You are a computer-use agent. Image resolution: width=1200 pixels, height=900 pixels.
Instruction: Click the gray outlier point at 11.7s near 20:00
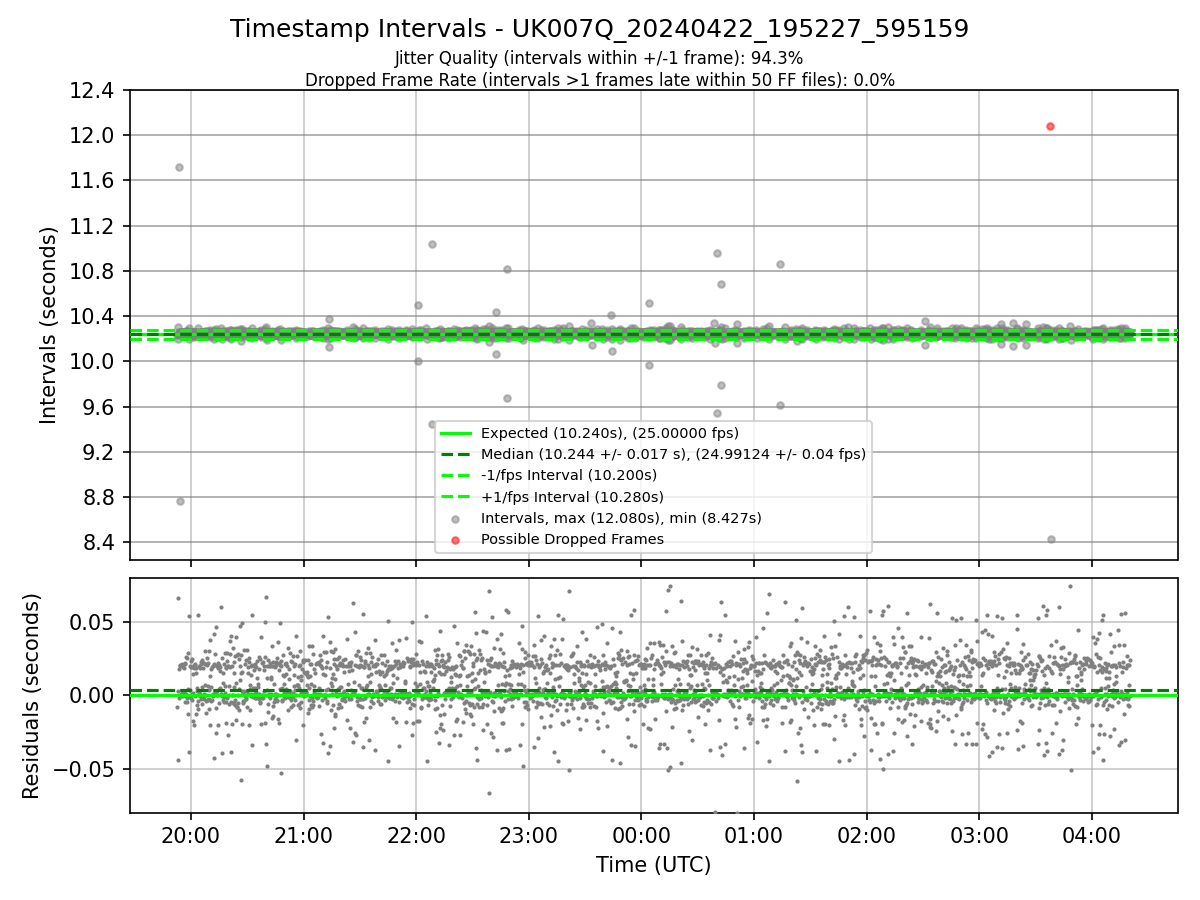click(179, 167)
